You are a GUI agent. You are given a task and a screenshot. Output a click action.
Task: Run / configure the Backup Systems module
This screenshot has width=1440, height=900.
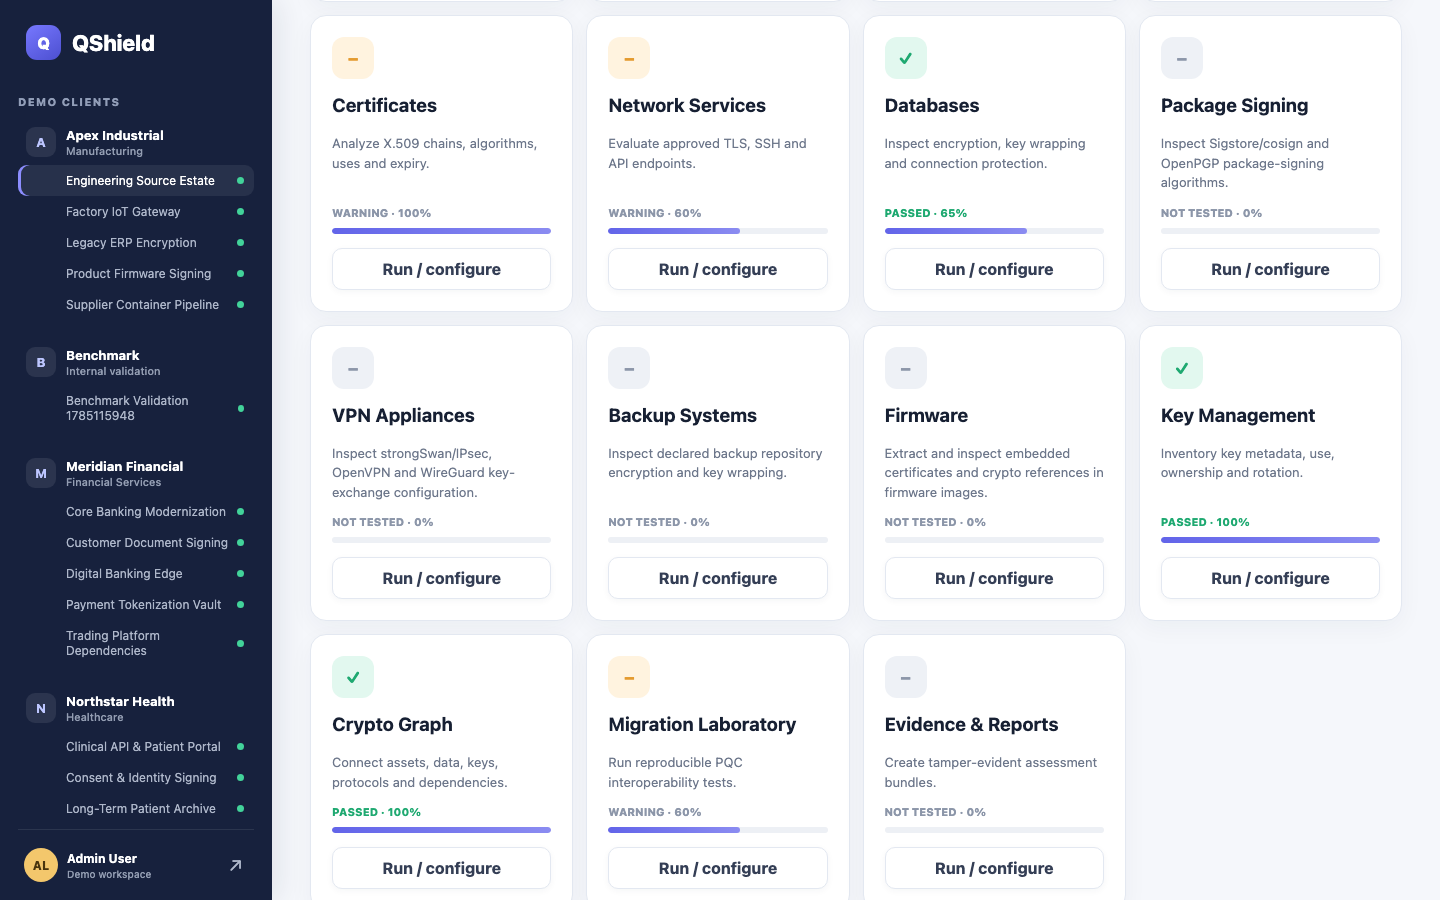718,578
